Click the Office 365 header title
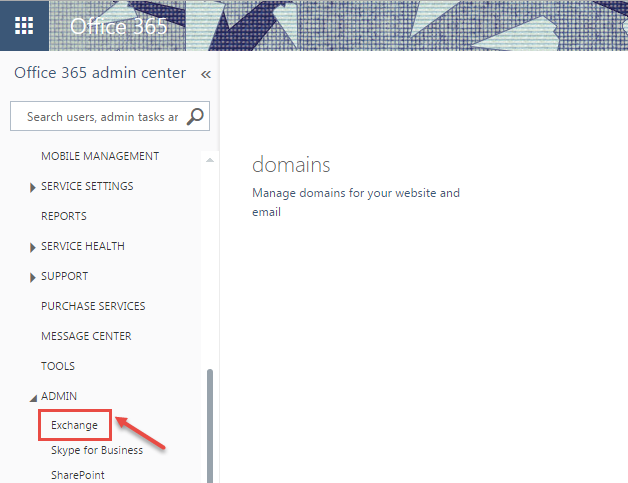The width and height of the screenshot is (628, 483). [x=119, y=26]
